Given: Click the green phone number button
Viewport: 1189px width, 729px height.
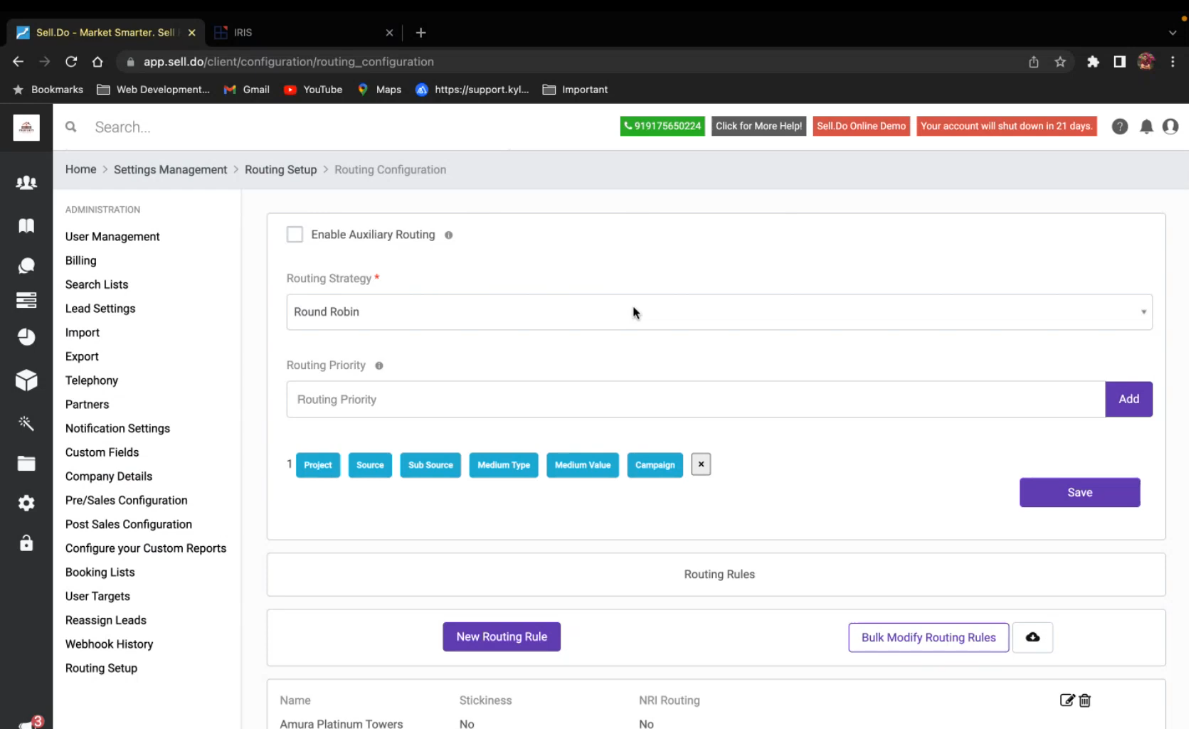Looking at the screenshot, I should pyautogui.click(x=662, y=126).
